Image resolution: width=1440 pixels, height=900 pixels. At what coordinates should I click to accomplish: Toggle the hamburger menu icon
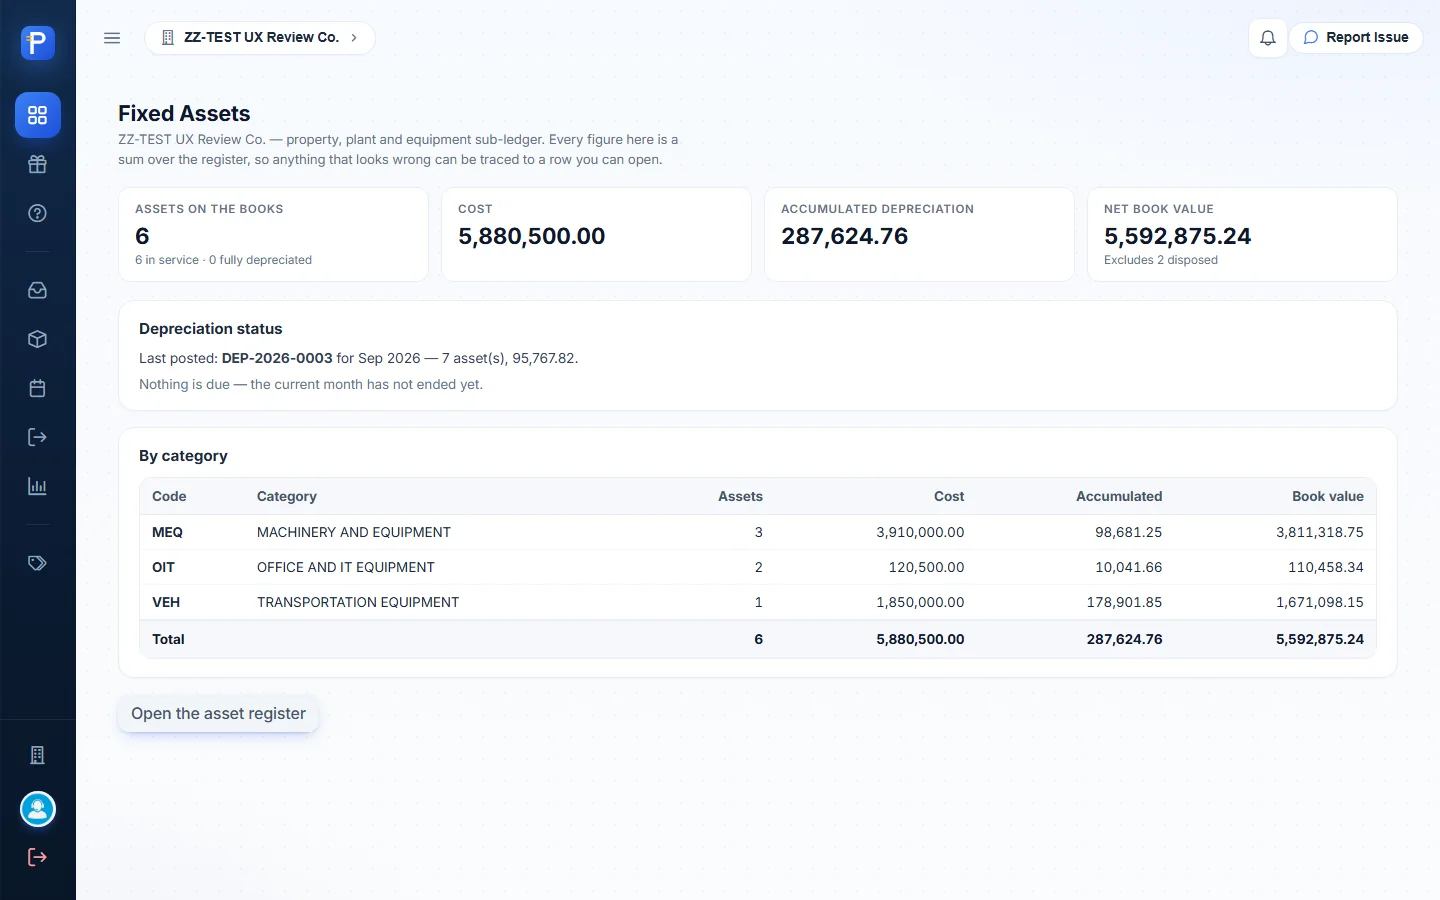tap(112, 38)
